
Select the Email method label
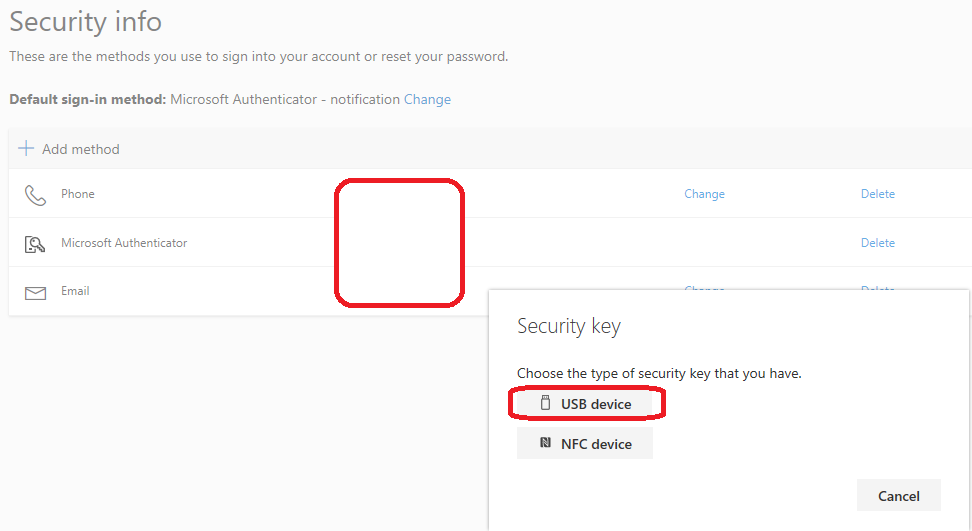coord(75,291)
